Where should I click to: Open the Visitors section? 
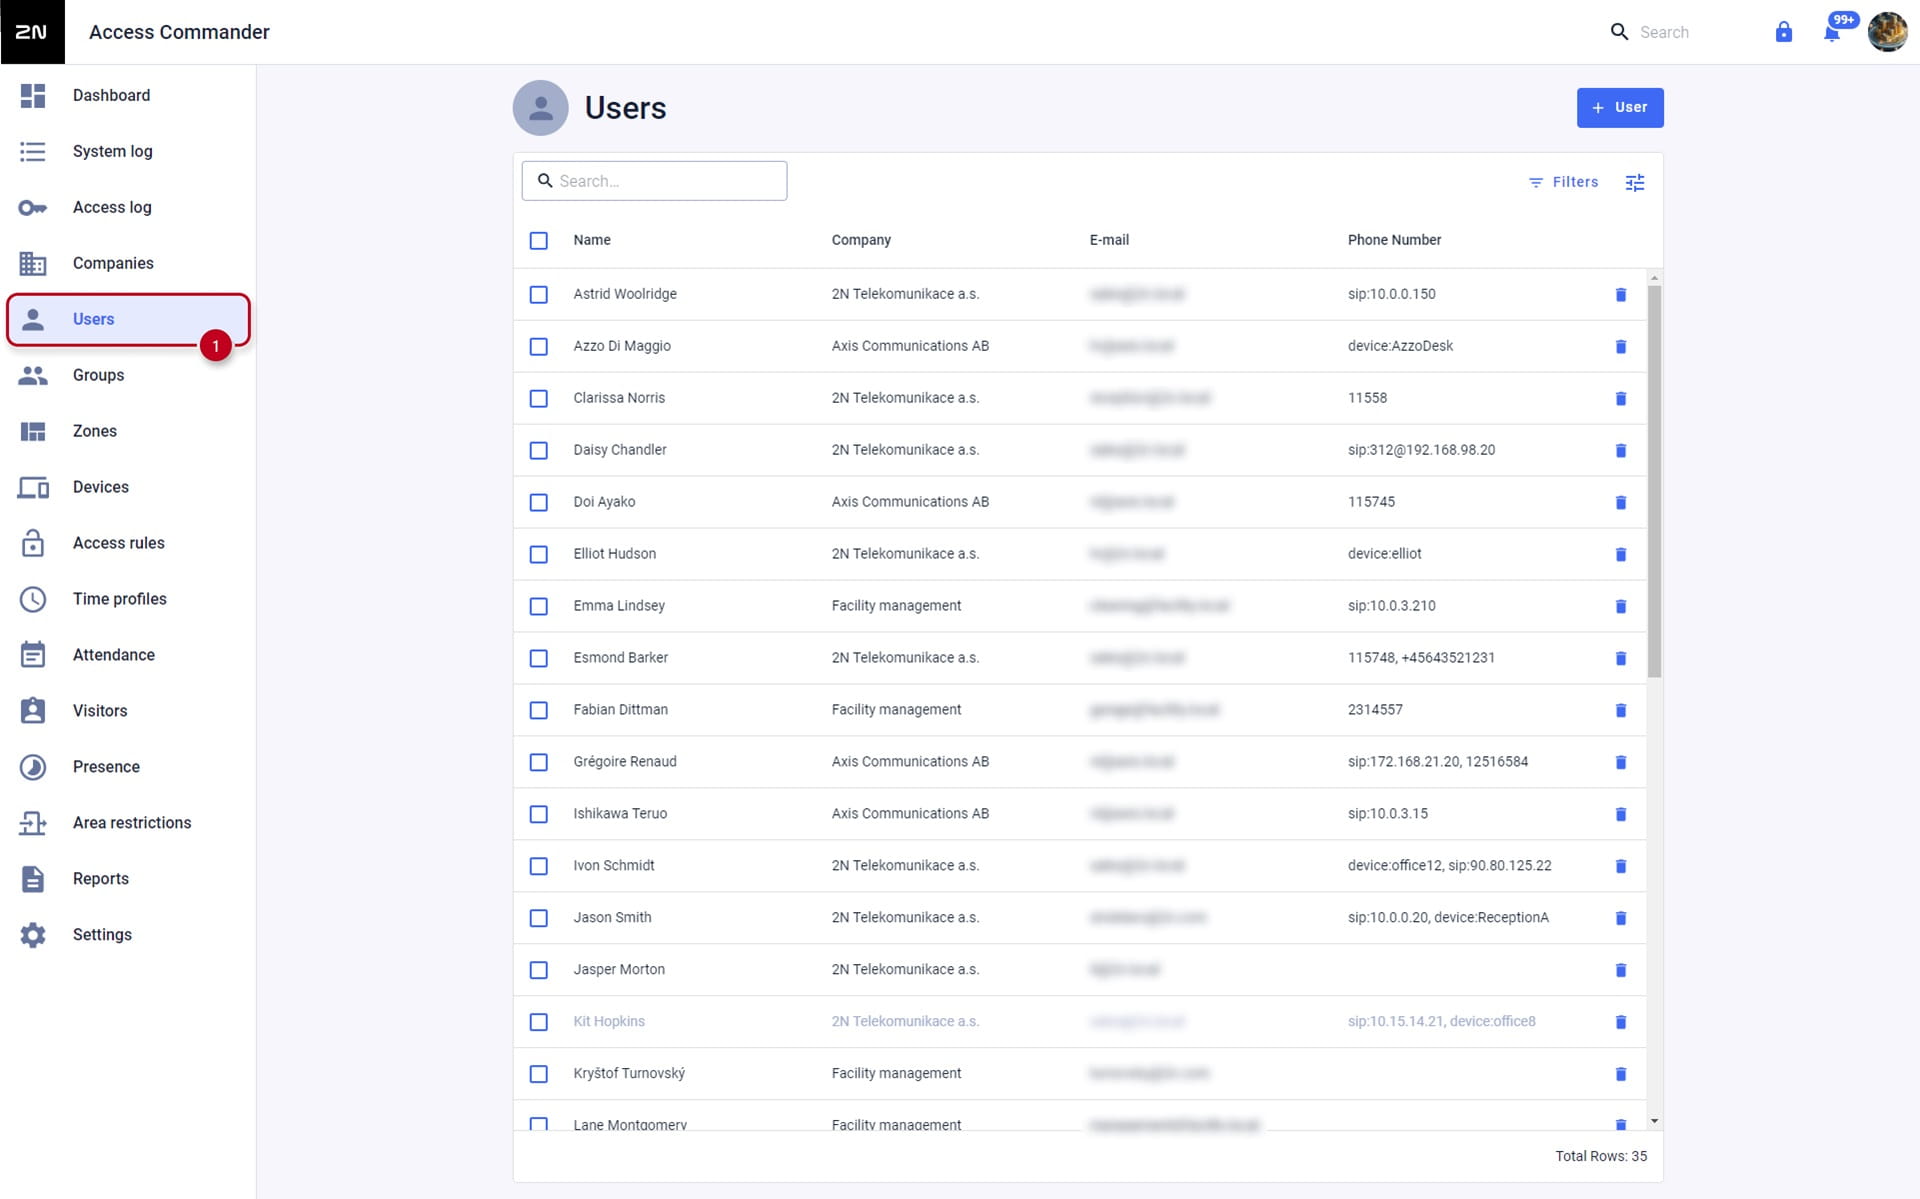[x=128, y=711]
